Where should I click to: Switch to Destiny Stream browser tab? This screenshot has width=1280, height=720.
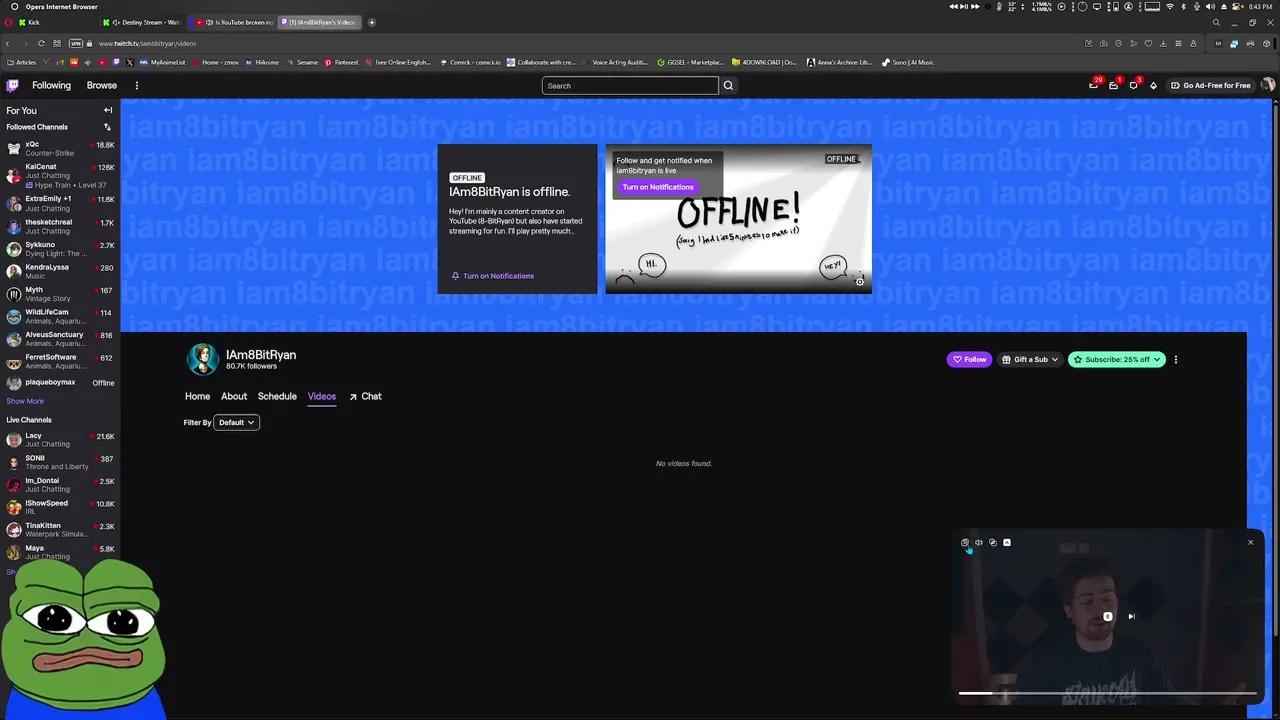tap(142, 22)
